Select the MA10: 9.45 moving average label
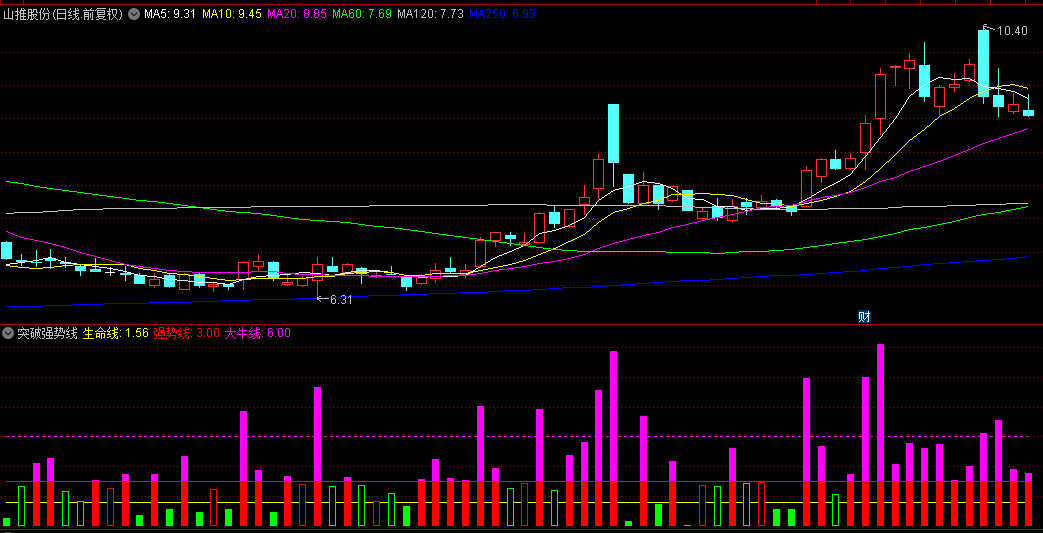The height and width of the screenshot is (533, 1043). (231, 14)
